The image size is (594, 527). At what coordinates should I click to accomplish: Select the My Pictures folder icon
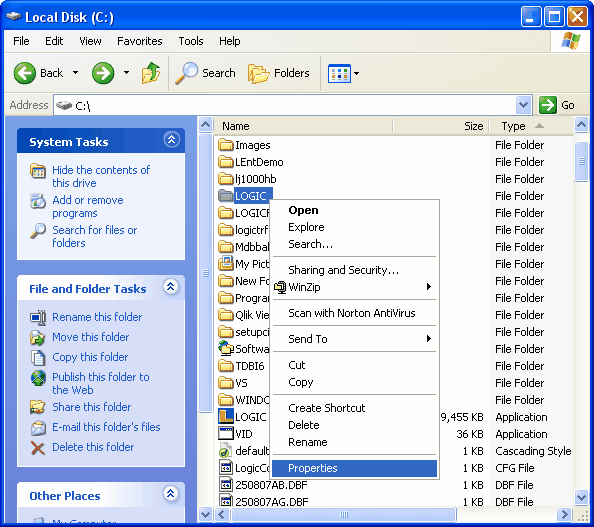[226, 263]
